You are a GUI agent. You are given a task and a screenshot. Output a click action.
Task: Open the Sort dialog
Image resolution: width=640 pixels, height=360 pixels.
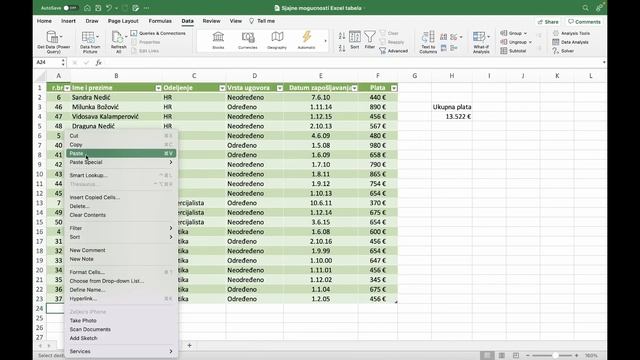355,40
